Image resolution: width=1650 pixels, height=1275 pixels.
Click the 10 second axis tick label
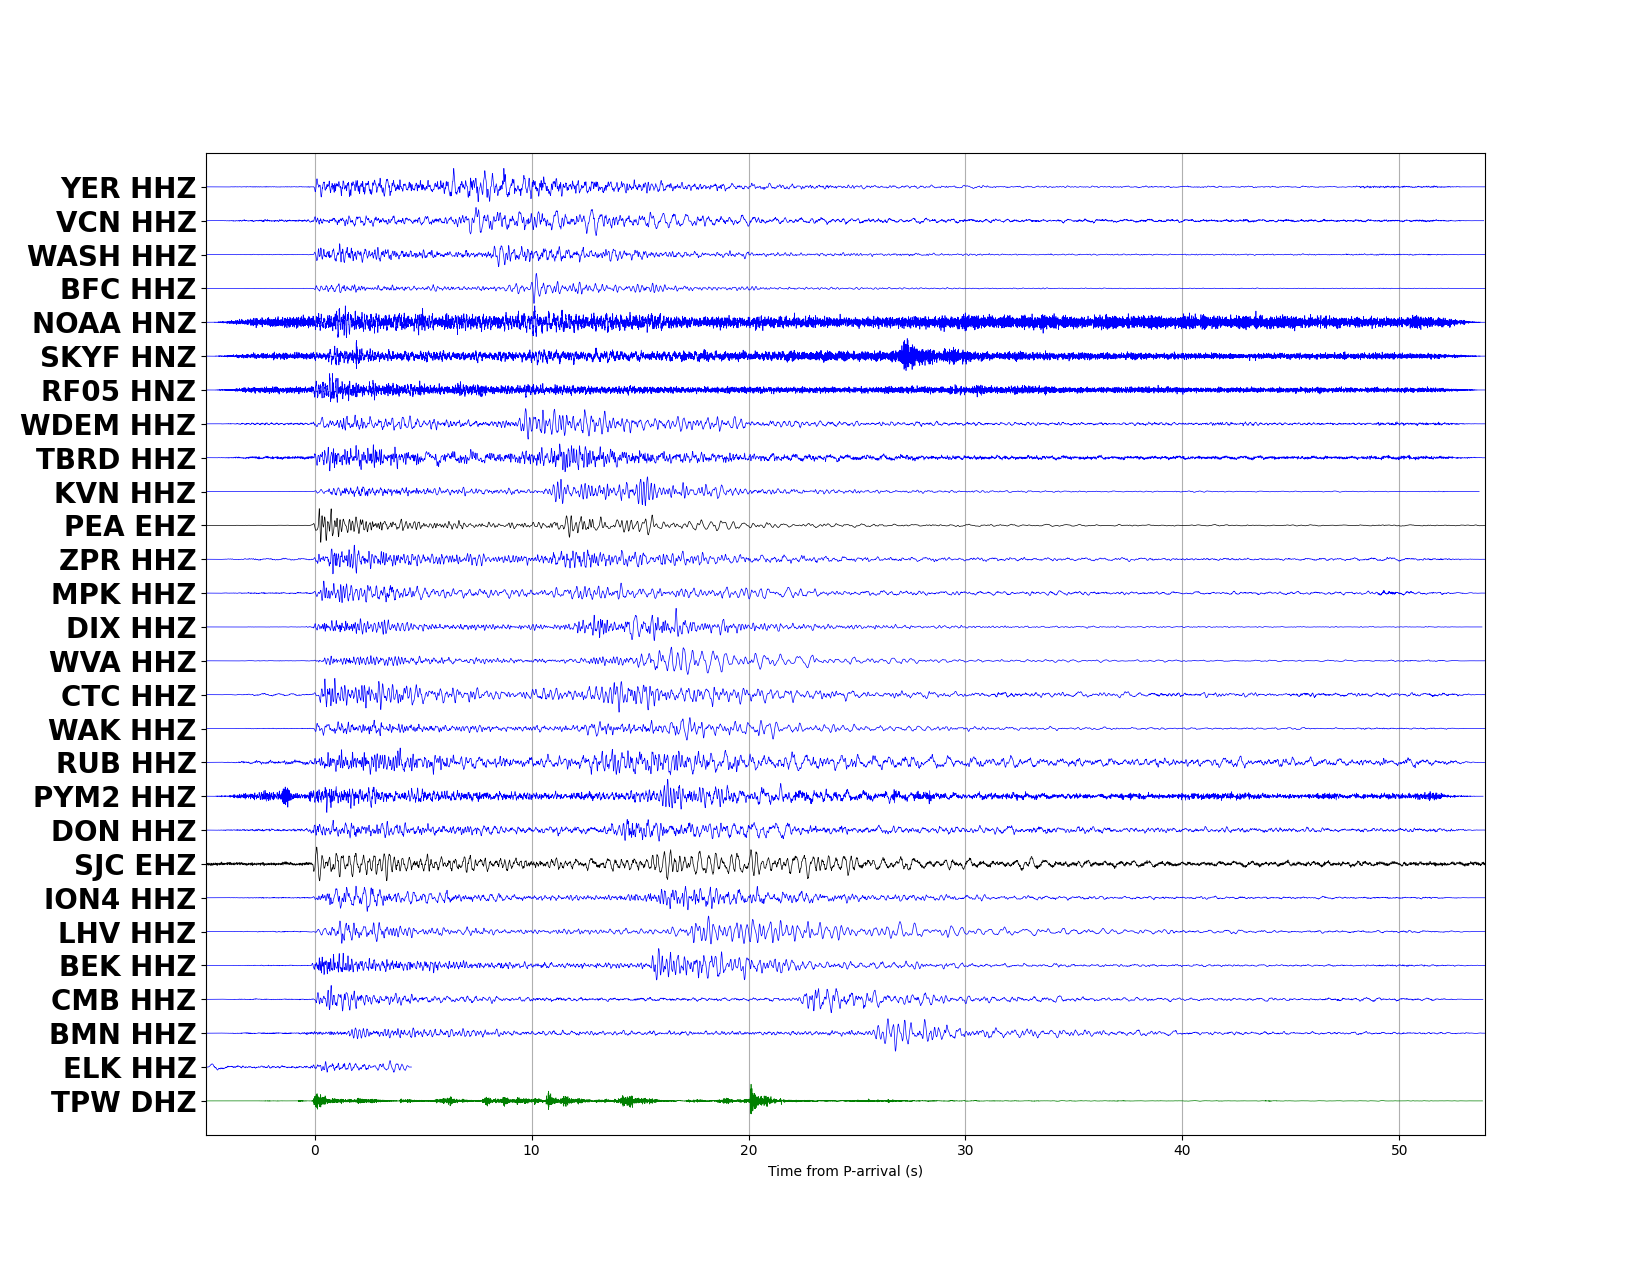coord(532,1151)
